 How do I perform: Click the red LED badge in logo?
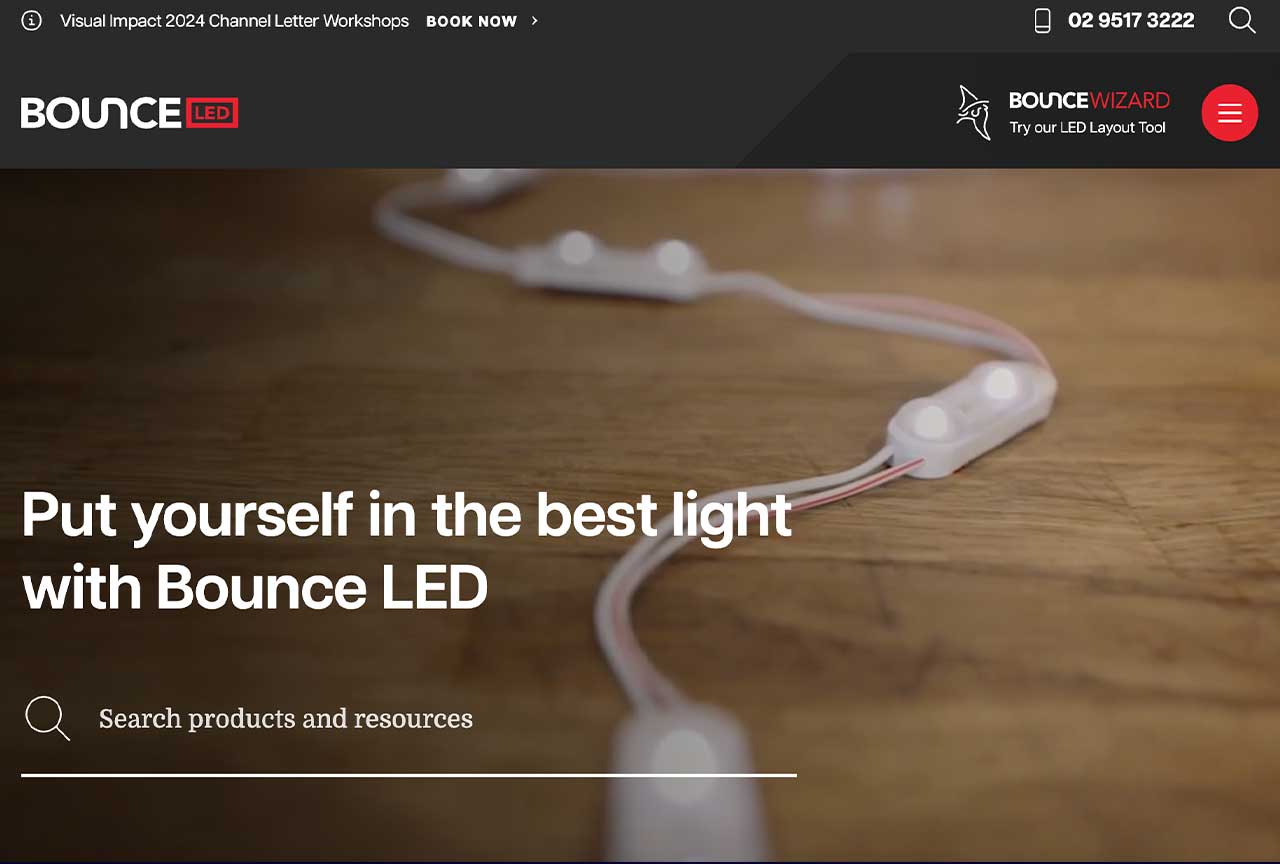(x=212, y=113)
